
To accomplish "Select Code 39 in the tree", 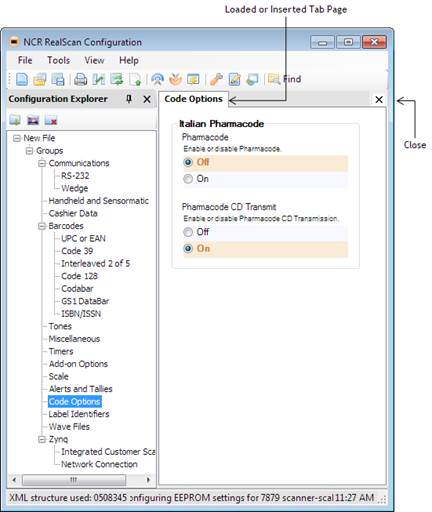I will coord(77,251).
